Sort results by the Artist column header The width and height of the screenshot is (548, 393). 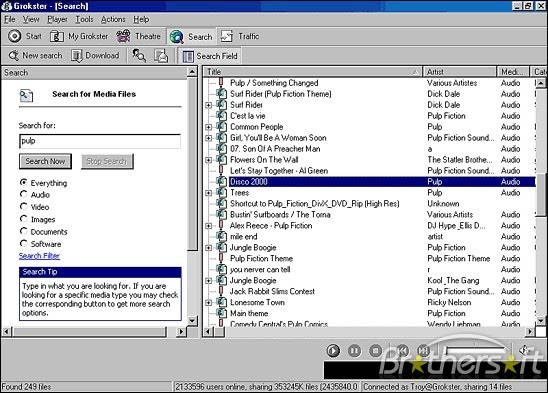[460, 72]
